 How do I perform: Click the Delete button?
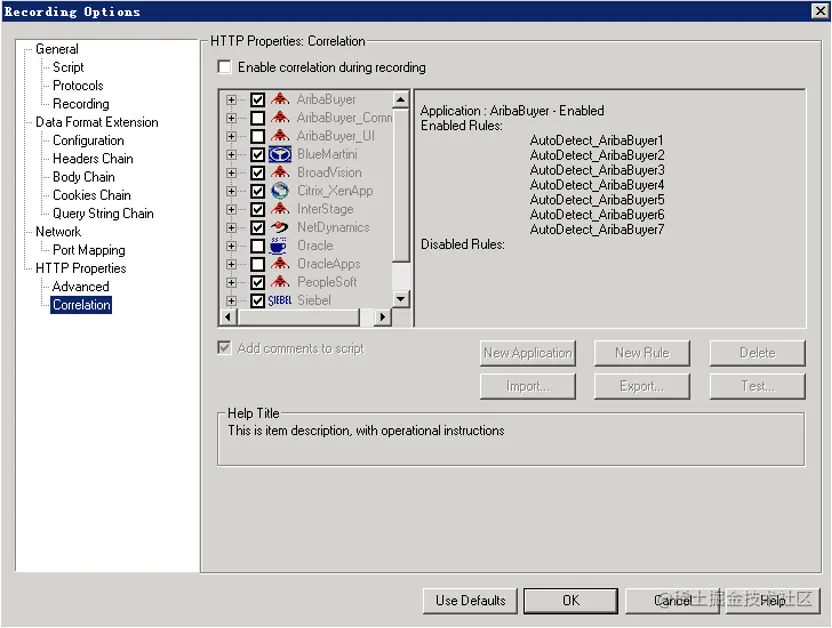tap(758, 353)
